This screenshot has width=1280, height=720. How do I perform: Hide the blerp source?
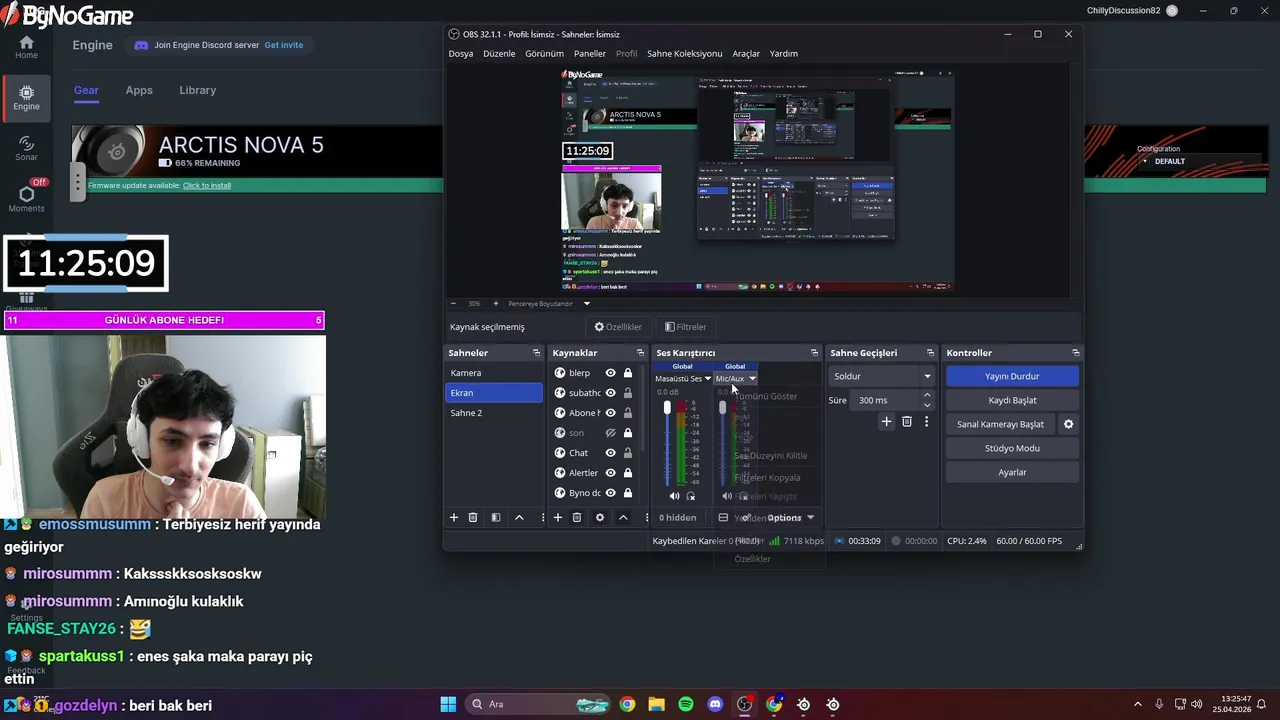(610, 373)
